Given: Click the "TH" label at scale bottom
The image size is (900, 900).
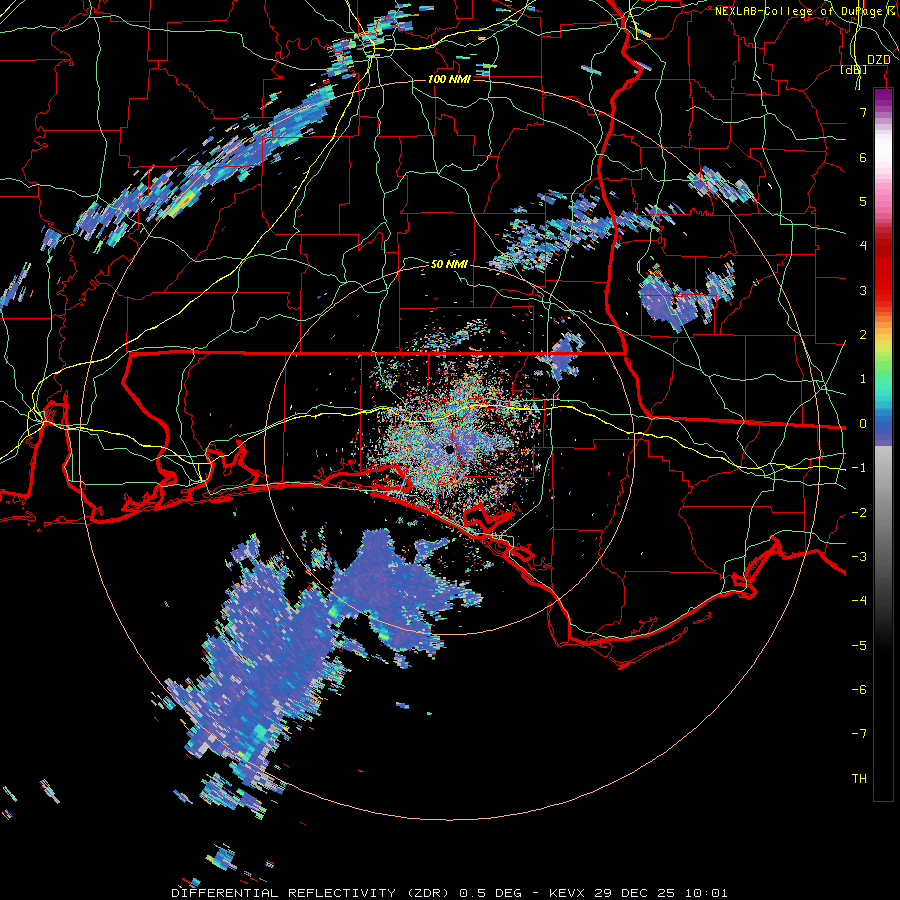Looking at the screenshot, I should click(x=859, y=779).
